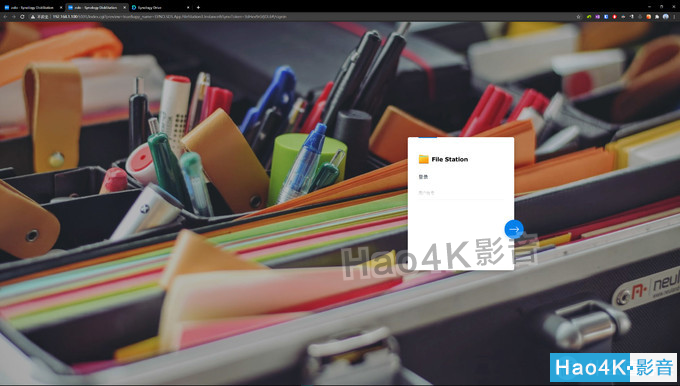Switch to the Synology Drive tab
Image resolution: width=680 pixels, height=386 pixels.
coord(160,7)
